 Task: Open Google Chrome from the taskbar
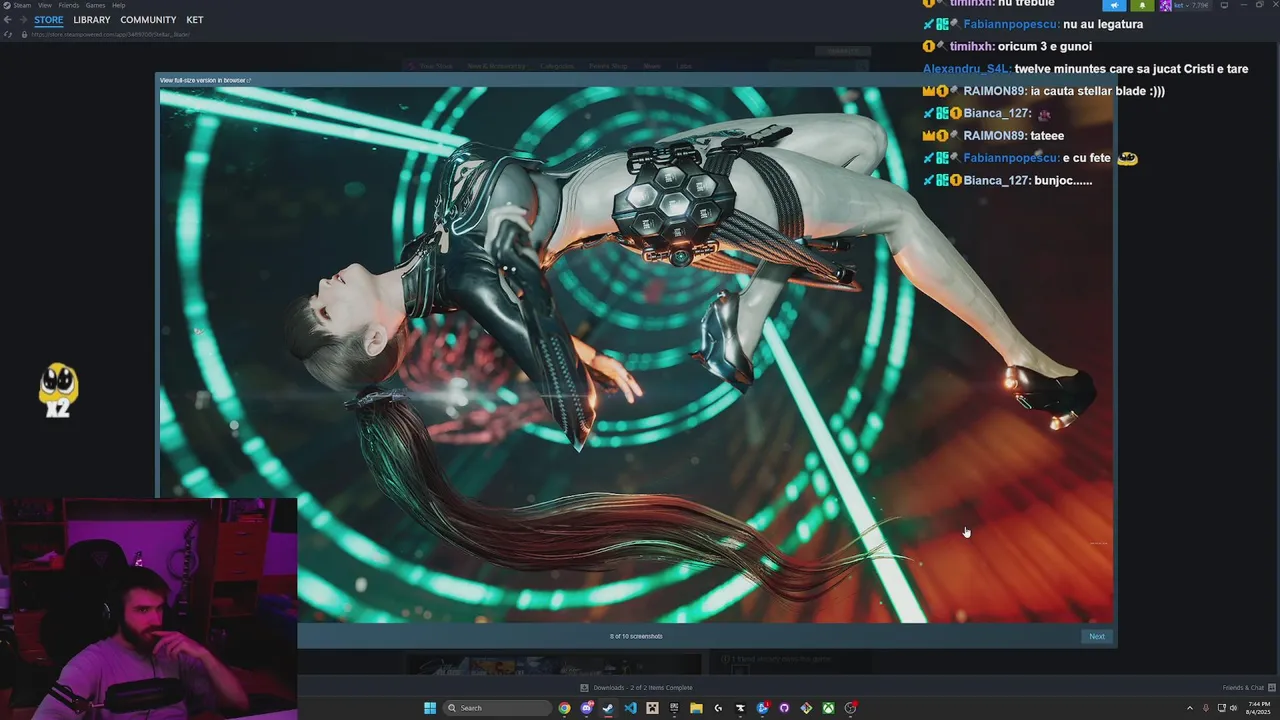(564, 708)
